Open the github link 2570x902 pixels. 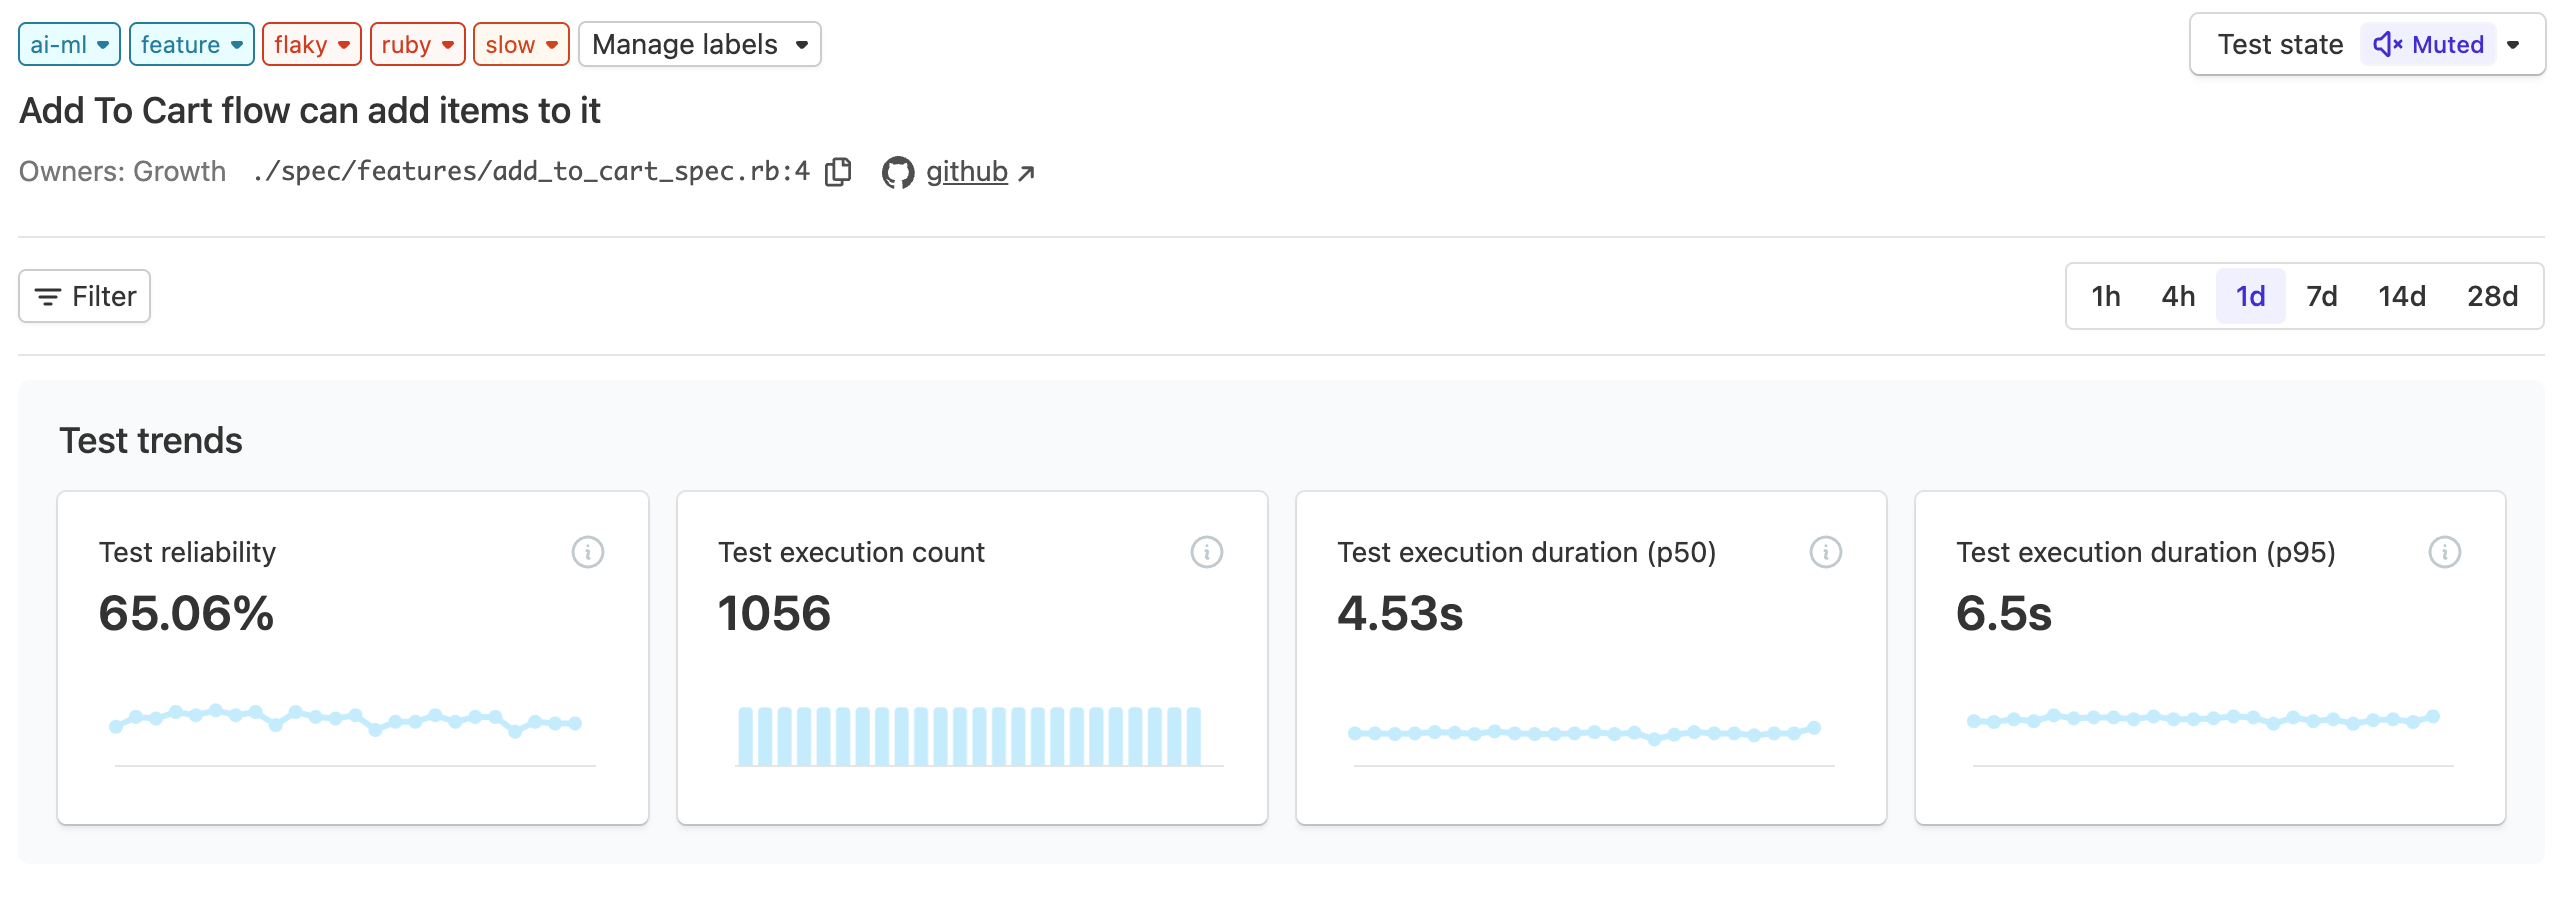(x=966, y=171)
